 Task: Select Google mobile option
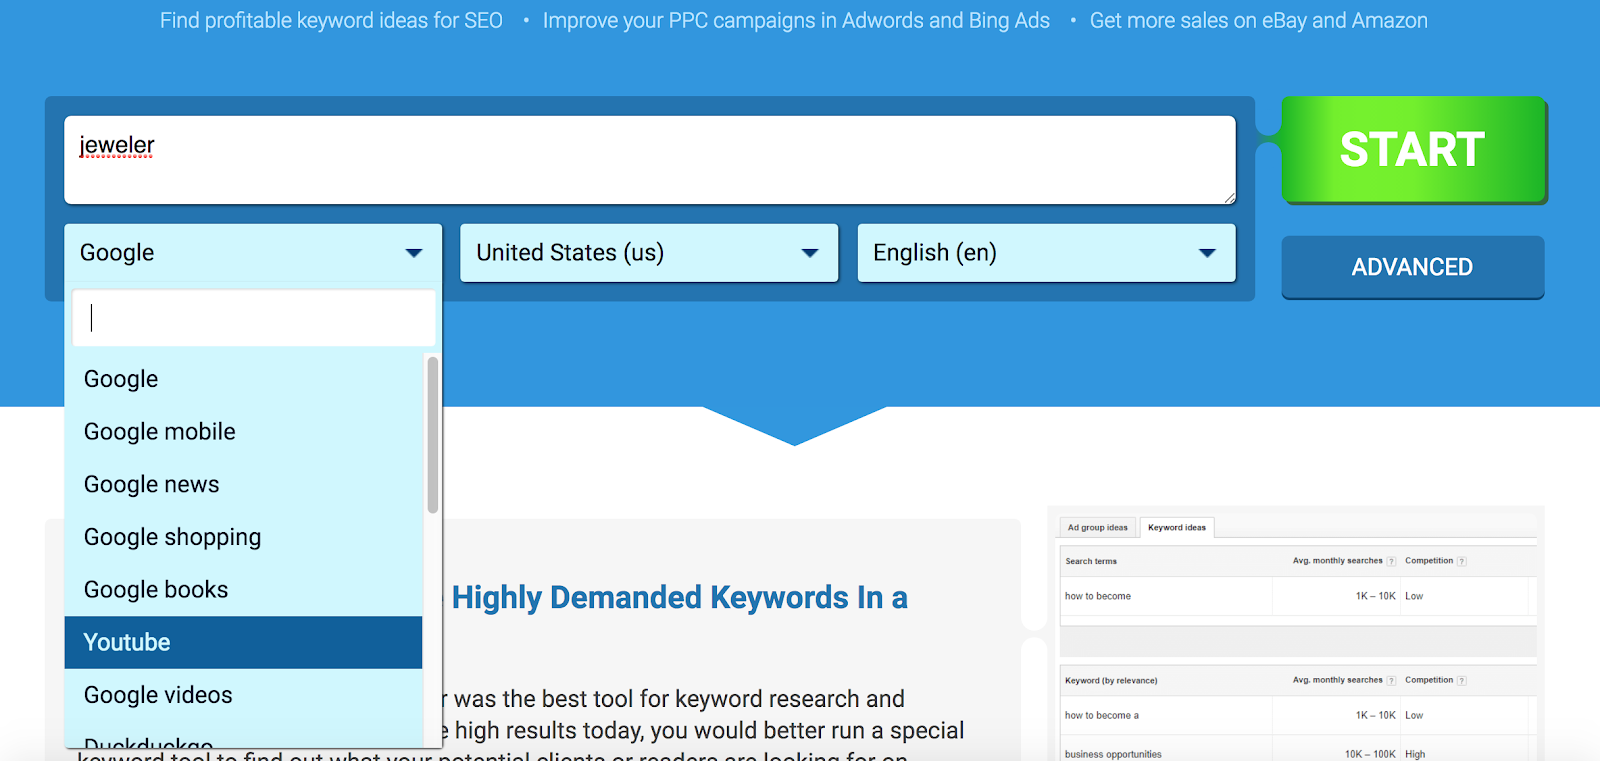[244, 432]
